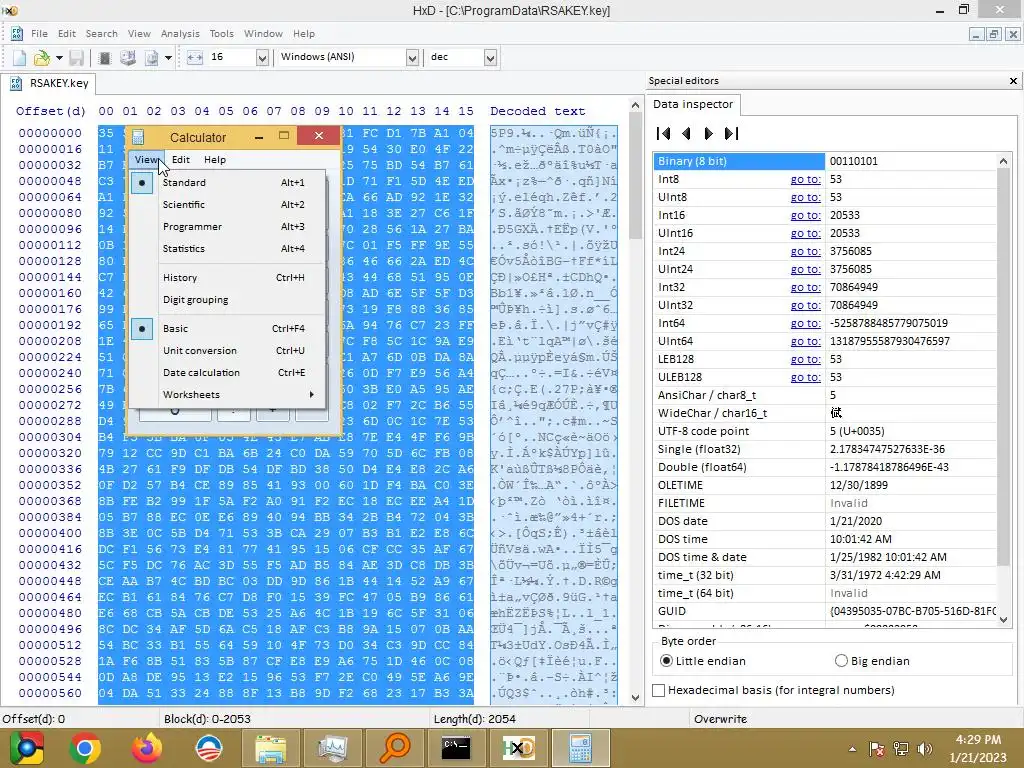The image size is (1024, 768).
Task: Open the Tools menu in HxD
Action: (221, 33)
